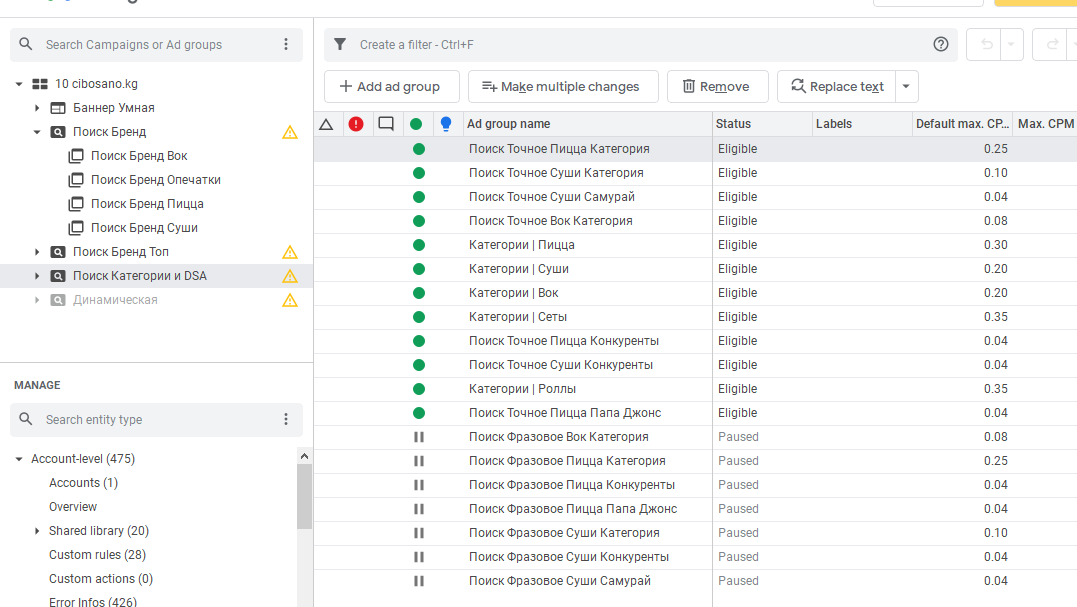The height and width of the screenshot is (607, 1077).
Task: Sort by the green status dot column header
Action: (x=416, y=124)
